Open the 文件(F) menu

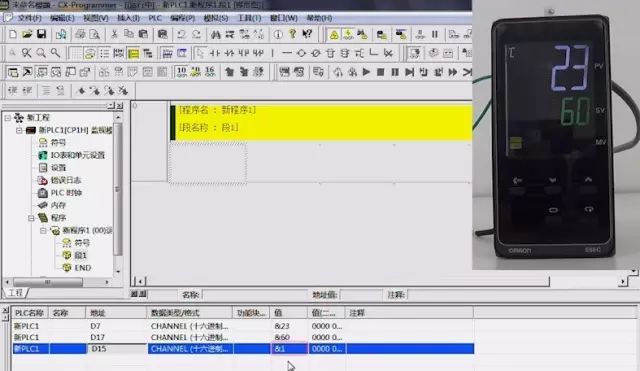click(x=29, y=18)
